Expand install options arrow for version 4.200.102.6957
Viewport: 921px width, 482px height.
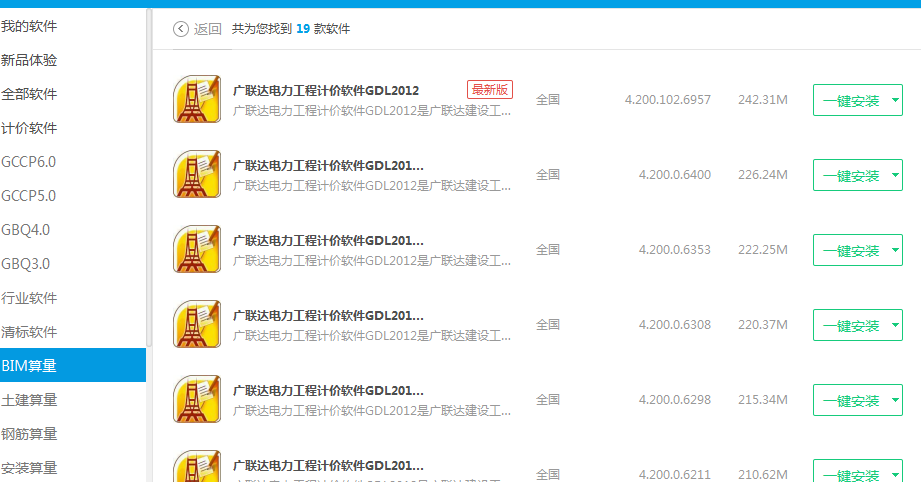click(x=895, y=100)
